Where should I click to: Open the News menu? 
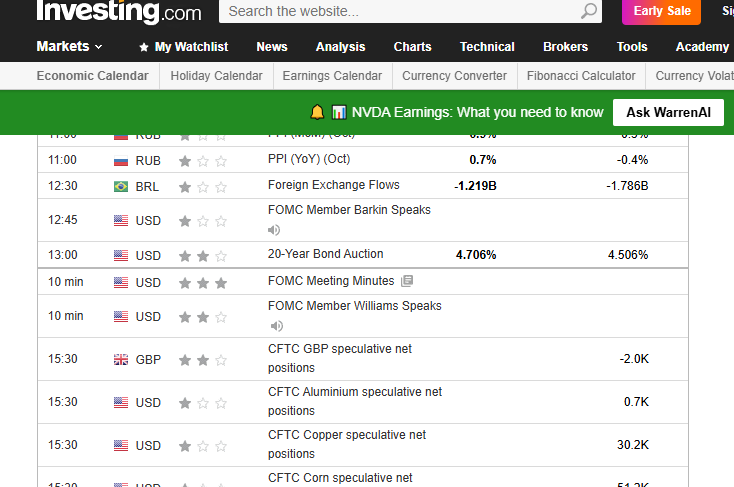click(272, 47)
